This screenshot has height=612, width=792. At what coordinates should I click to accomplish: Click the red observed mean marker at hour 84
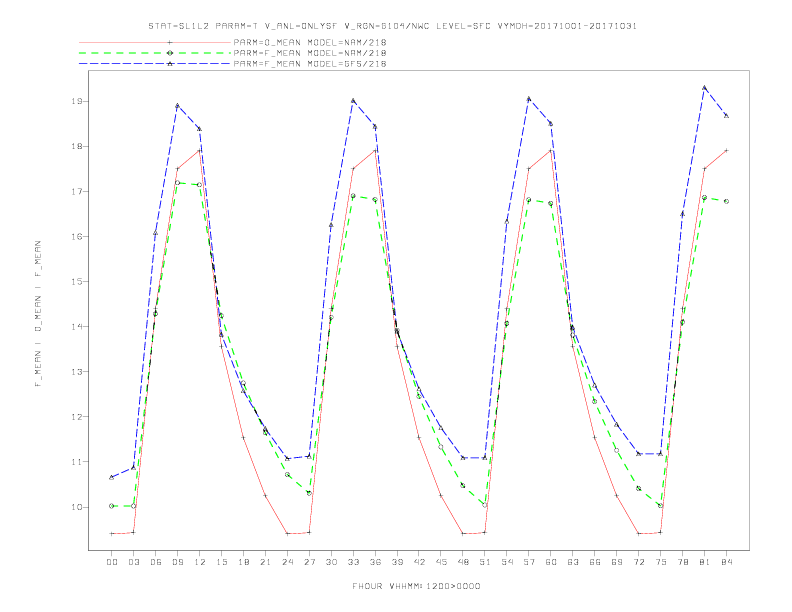tap(727, 150)
